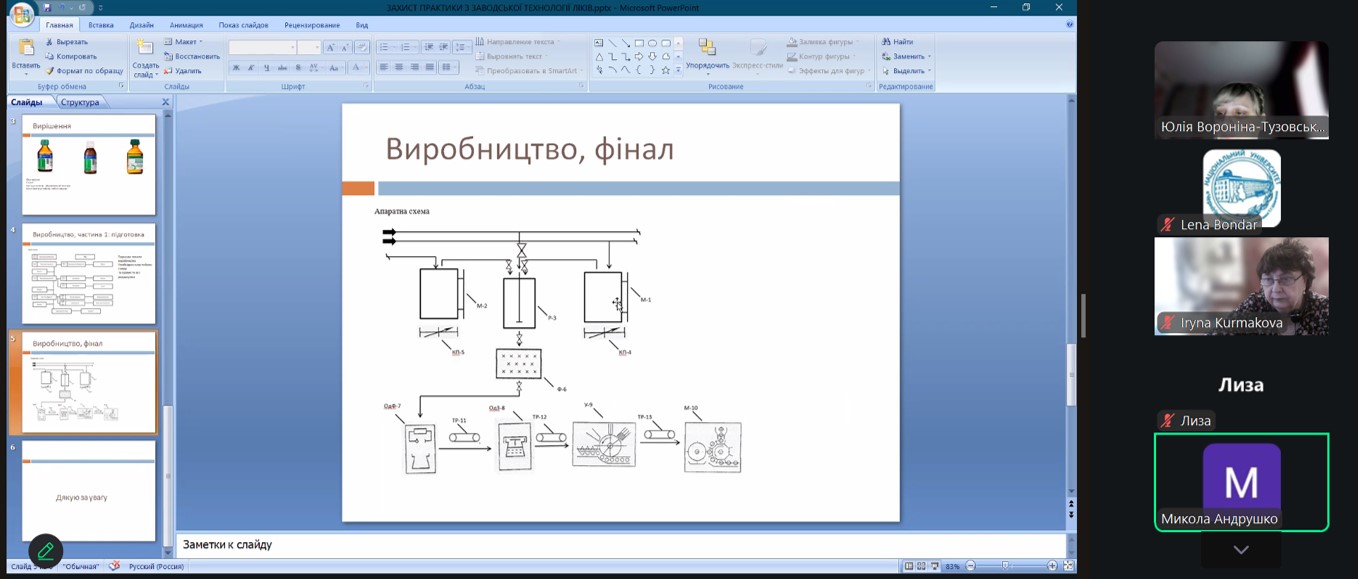Click the Office round button
1358x579 pixels.
pyautogui.click(x=21, y=15)
